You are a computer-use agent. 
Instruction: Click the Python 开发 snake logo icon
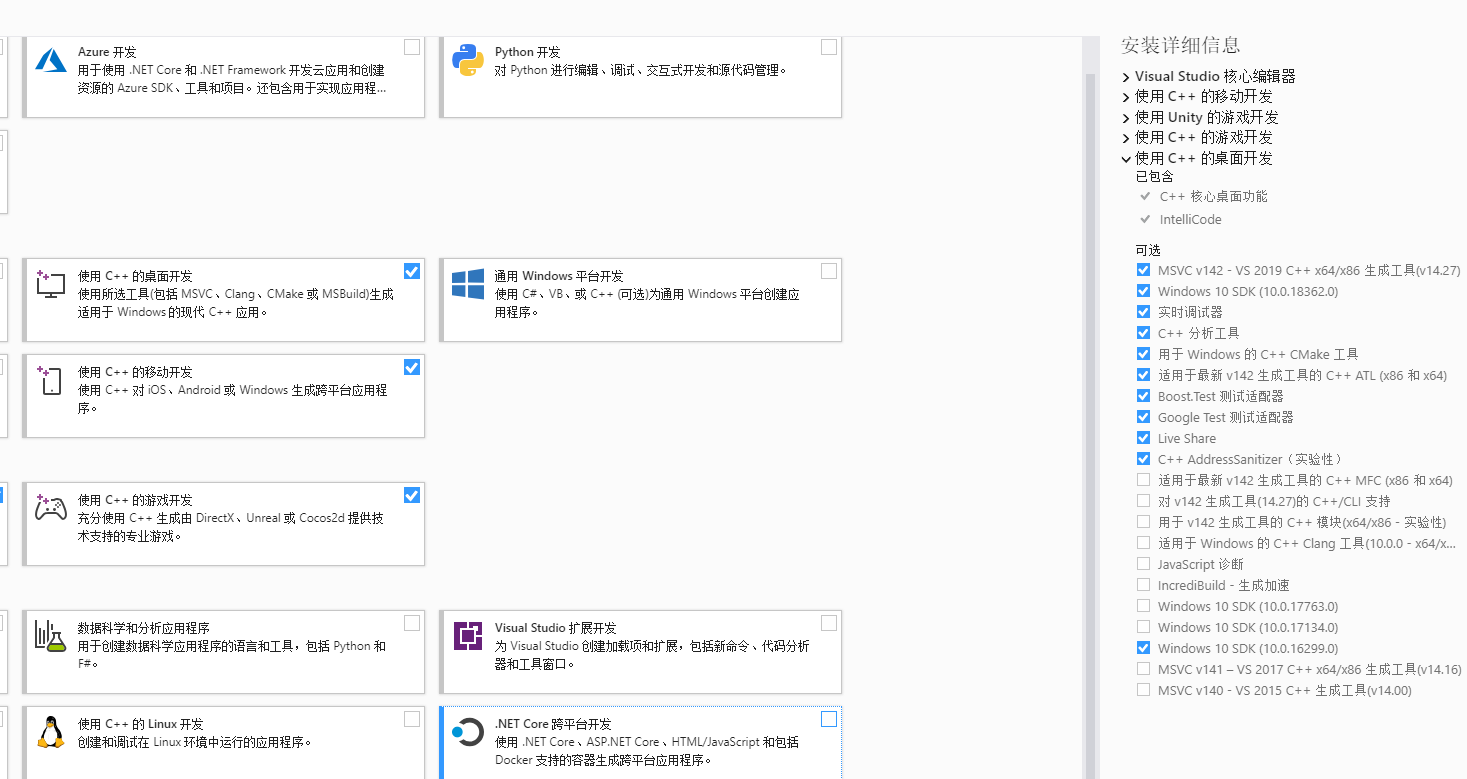tap(468, 60)
